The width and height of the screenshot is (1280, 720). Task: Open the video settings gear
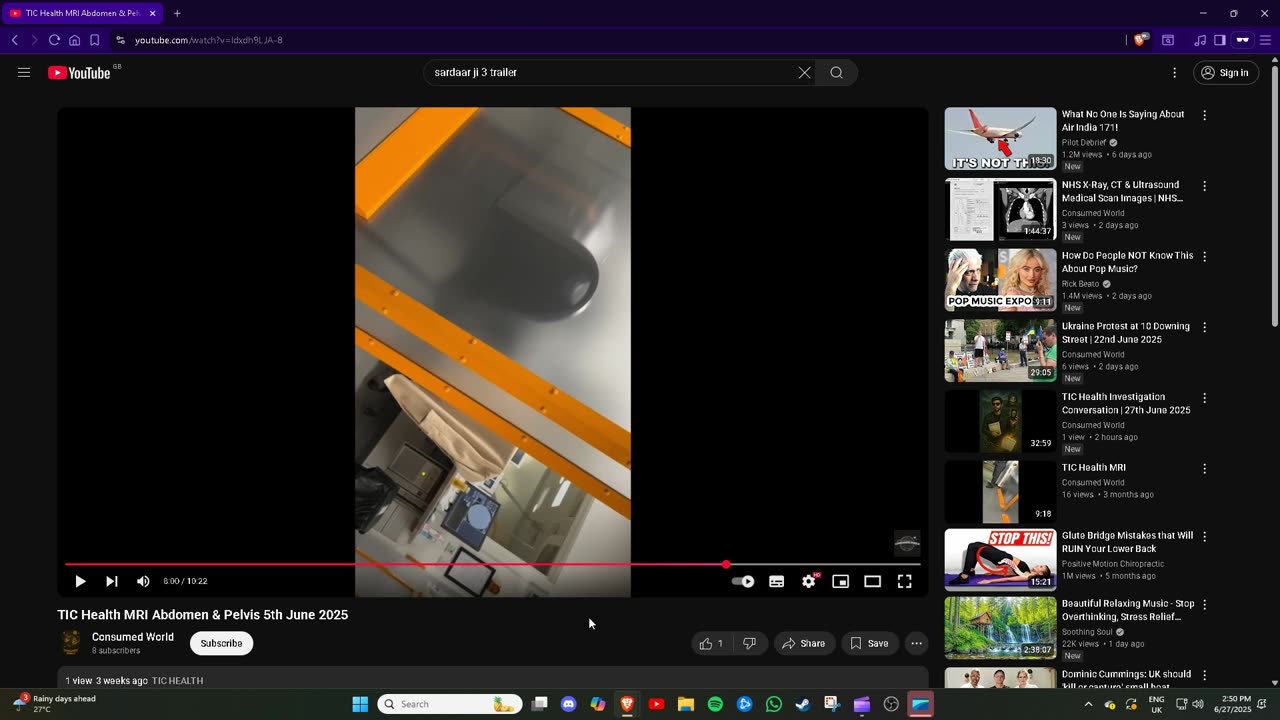(x=809, y=581)
